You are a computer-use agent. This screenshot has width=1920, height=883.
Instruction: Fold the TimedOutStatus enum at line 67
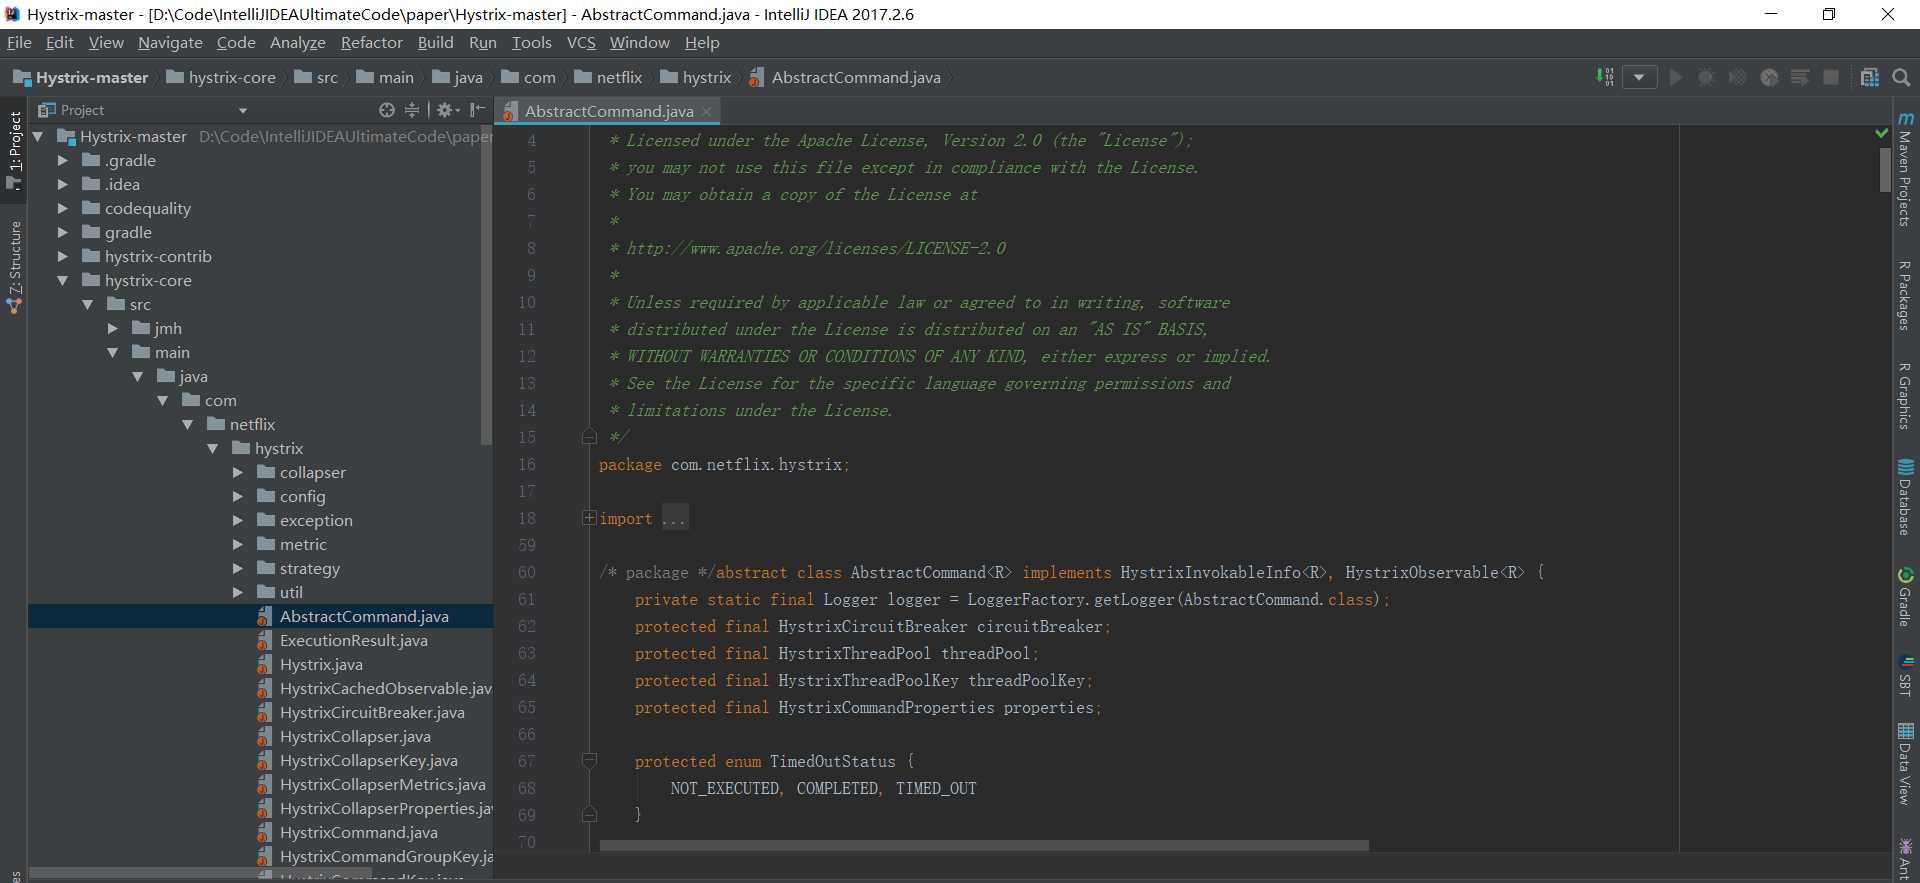[589, 761]
